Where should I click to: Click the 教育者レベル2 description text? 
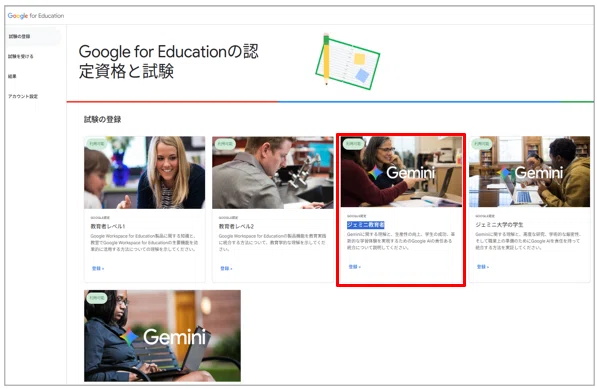(x=272, y=242)
